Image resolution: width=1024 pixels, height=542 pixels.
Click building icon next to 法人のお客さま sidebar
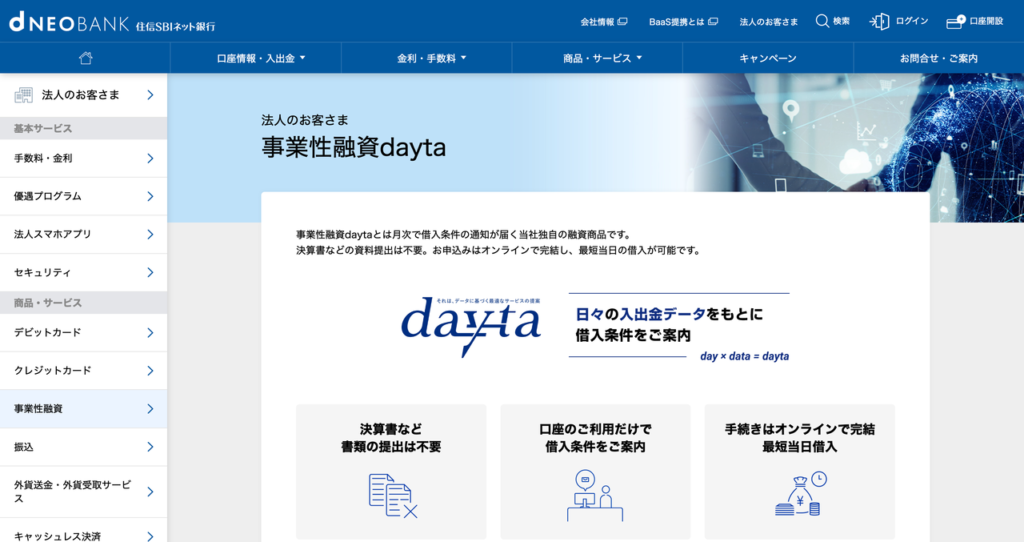tap(24, 95)
